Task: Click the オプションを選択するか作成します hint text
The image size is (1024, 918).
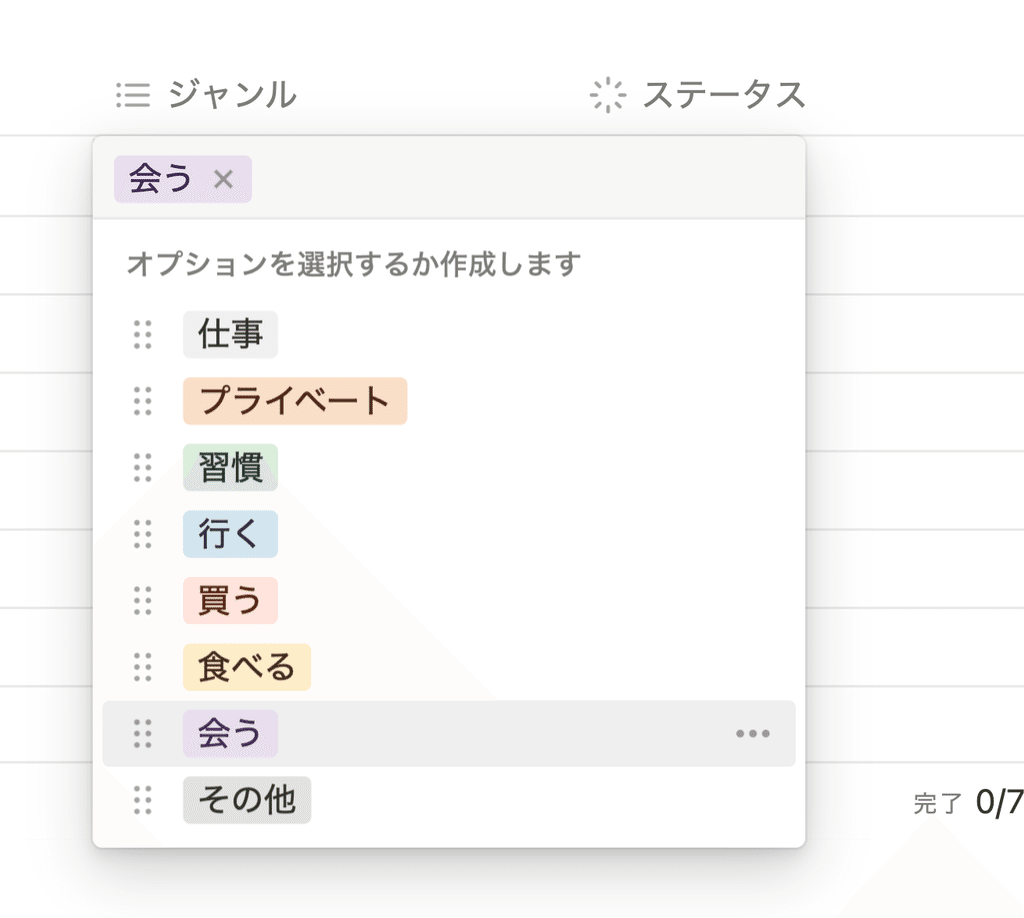Action: pyautogui.click(x=353, y=264)
